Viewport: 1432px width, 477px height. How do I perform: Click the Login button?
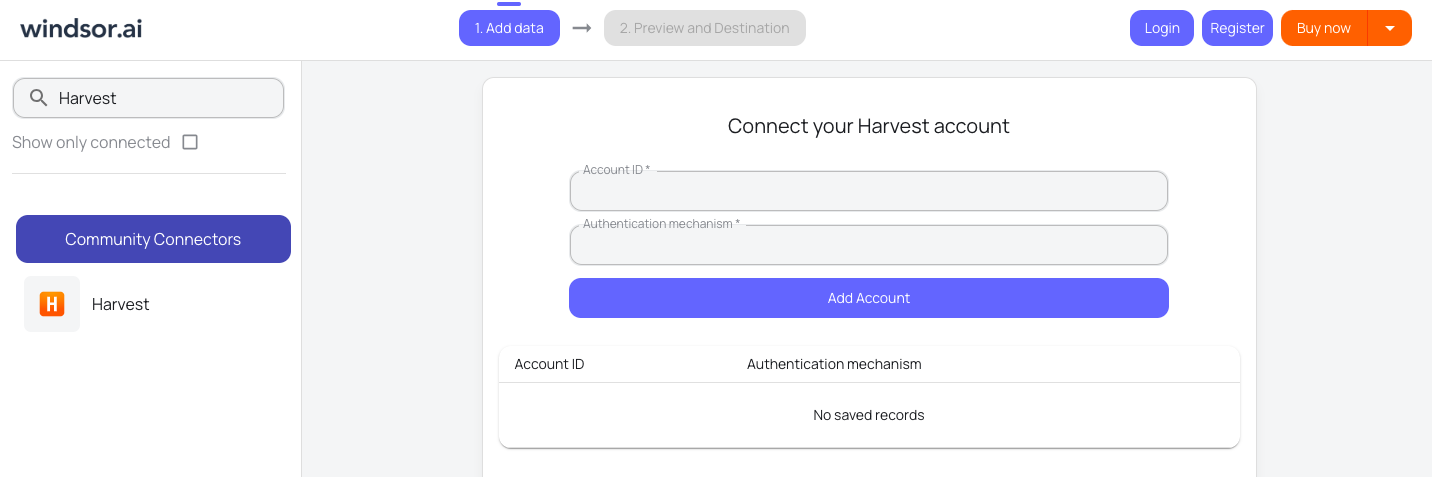pos(1162,28)
